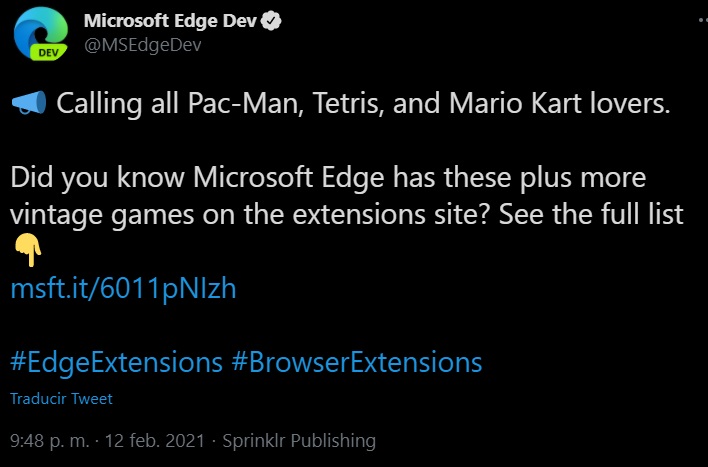708x467 pixels.
Task: Open the Sprinklr Publishing source label
Action: click(x=299, y=441)
